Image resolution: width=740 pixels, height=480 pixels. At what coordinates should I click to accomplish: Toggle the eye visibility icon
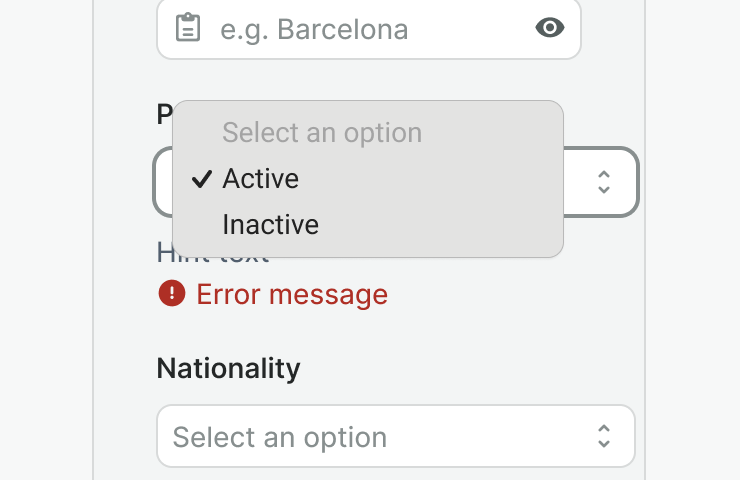[x=549, y=28]
